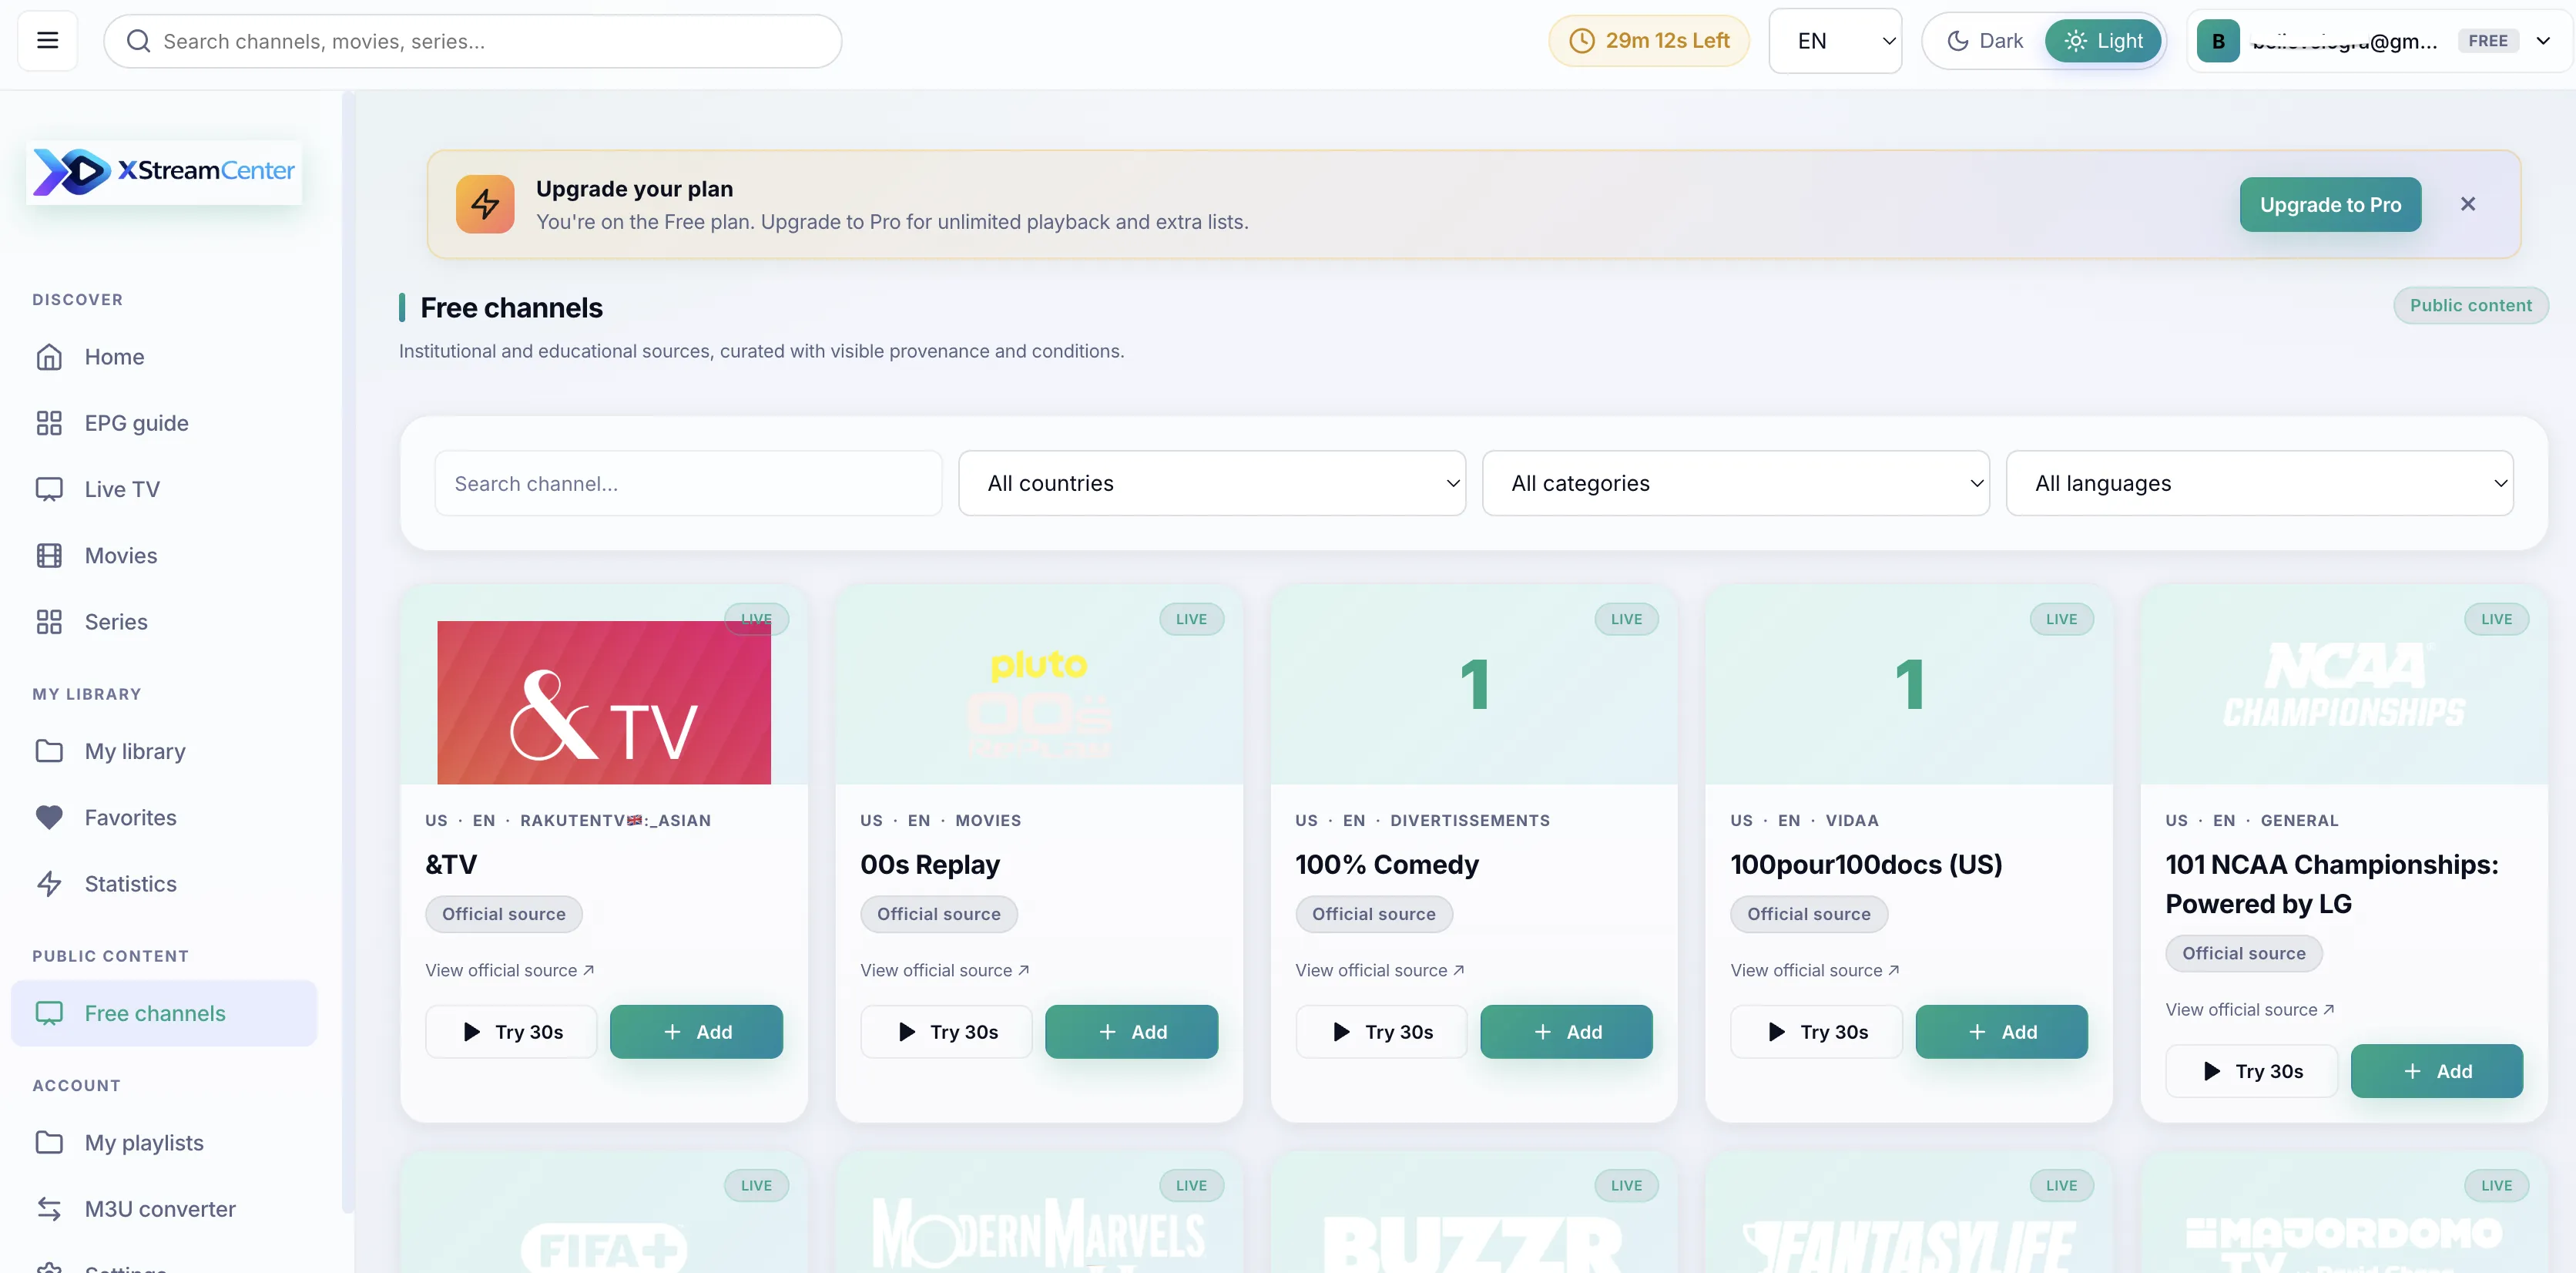The width and height of the screenshot is (2576, 1273).
Task: Open Movies section
Action: click(164, 555)
